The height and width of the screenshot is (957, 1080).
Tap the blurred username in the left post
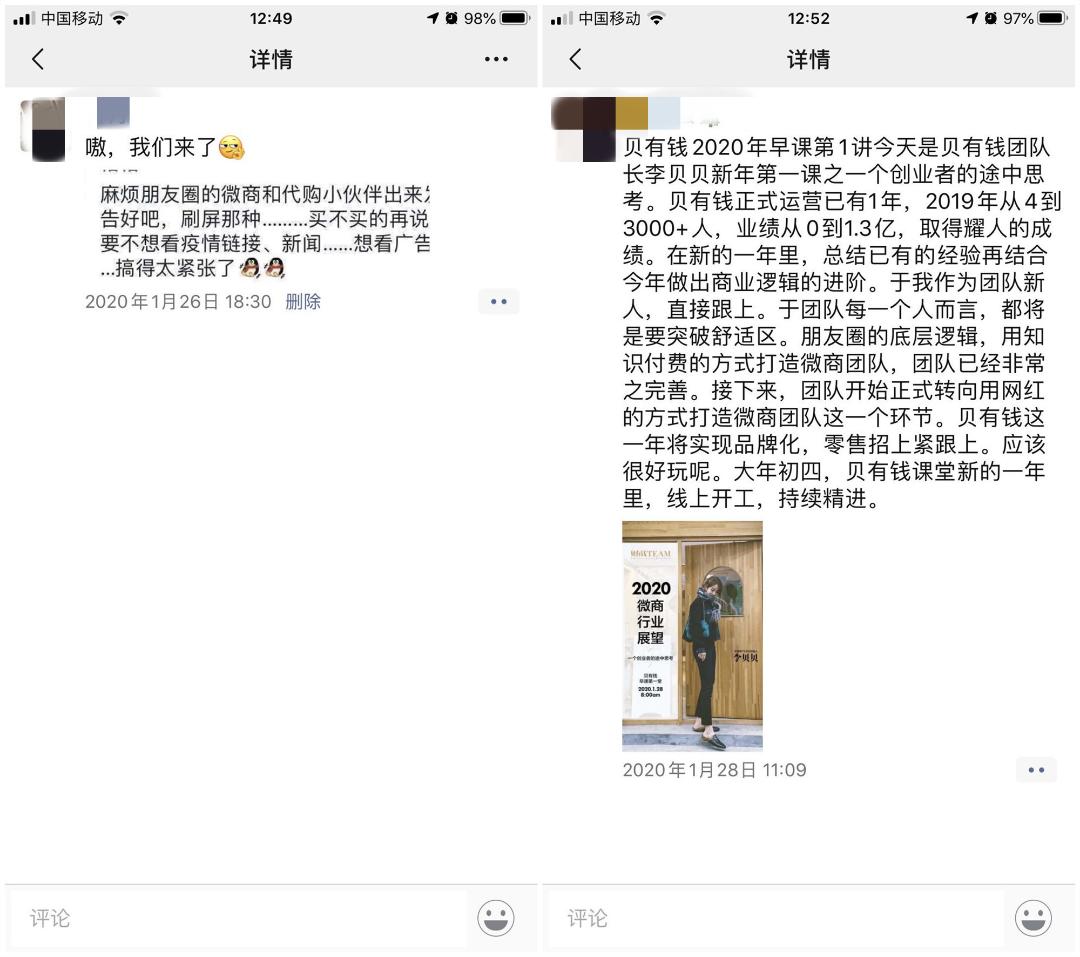pyautogui.click(x=113, y=112)
